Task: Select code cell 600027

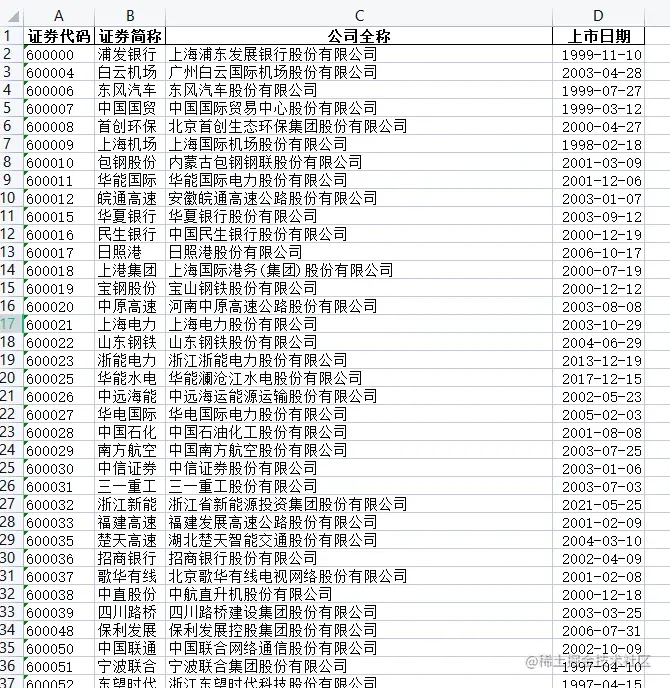Action: [59, 414]
